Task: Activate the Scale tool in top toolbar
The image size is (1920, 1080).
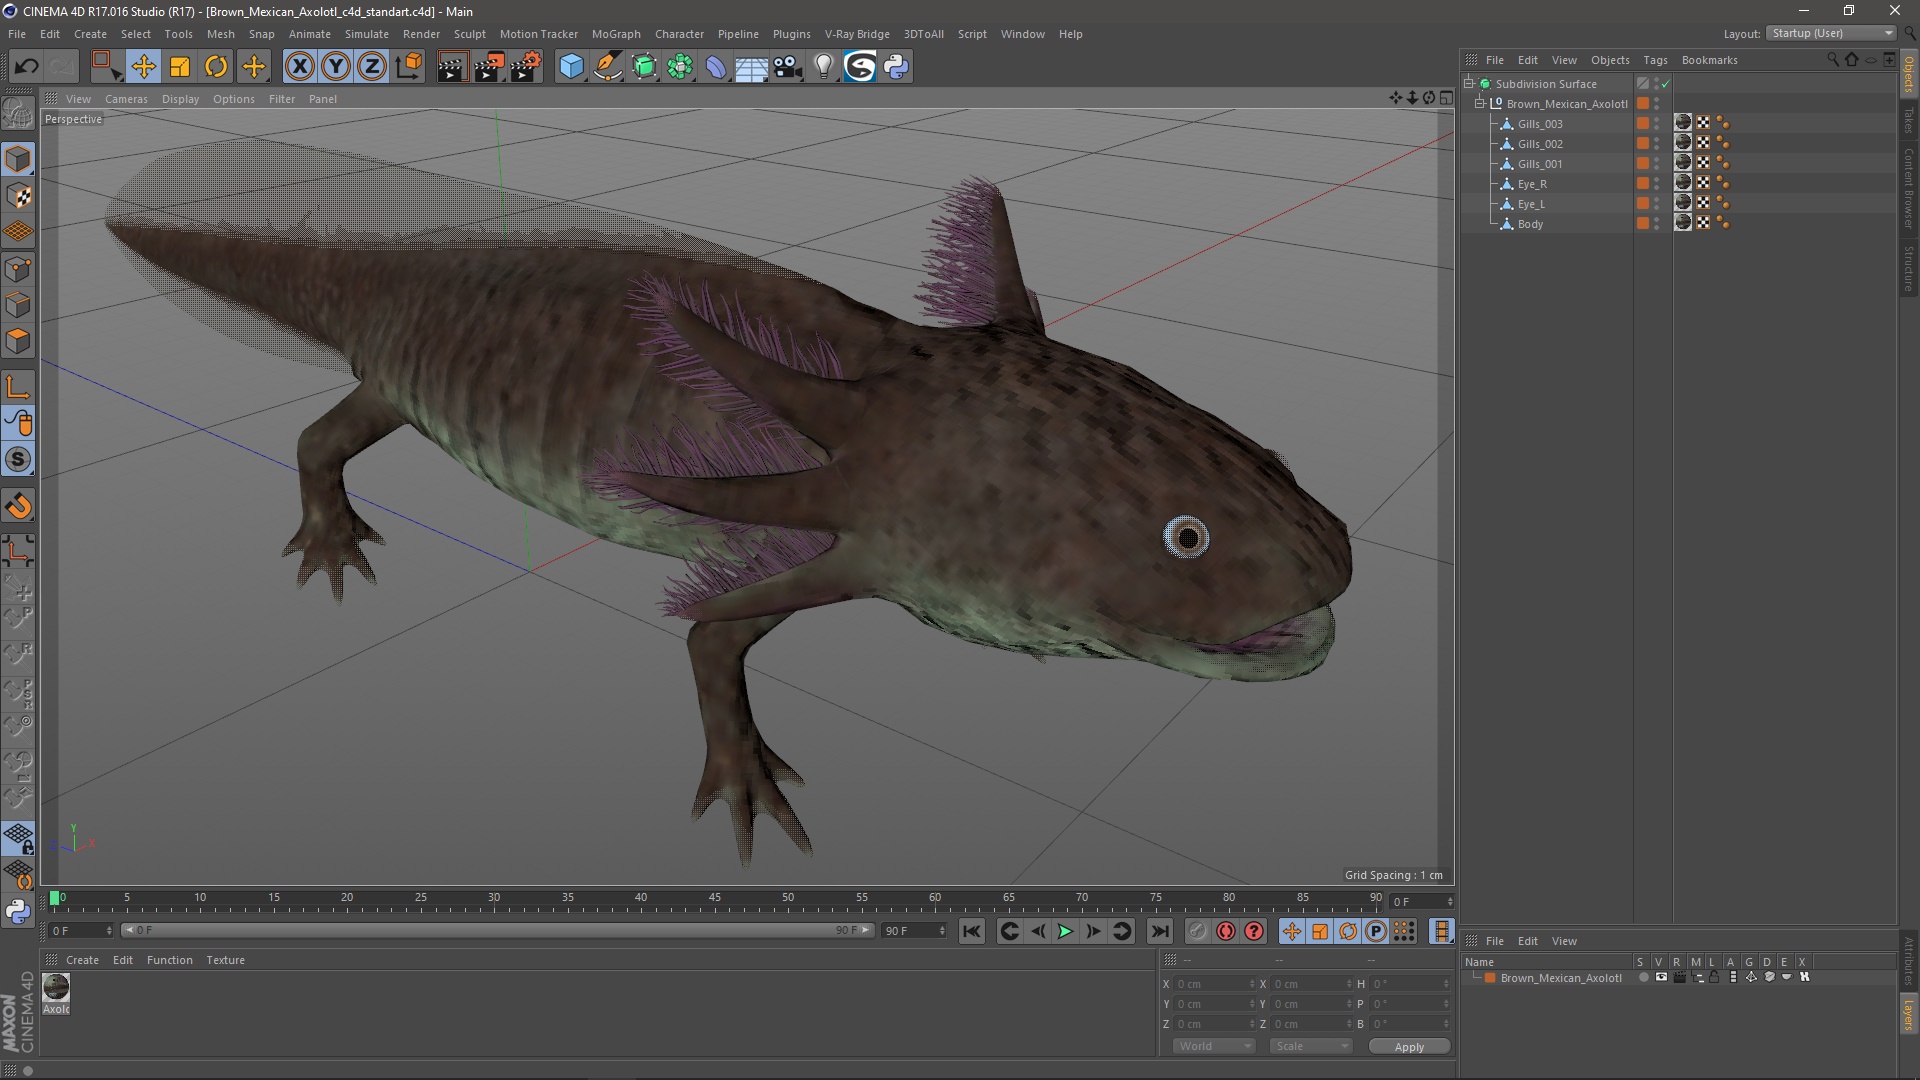Action: pos(180,67)
